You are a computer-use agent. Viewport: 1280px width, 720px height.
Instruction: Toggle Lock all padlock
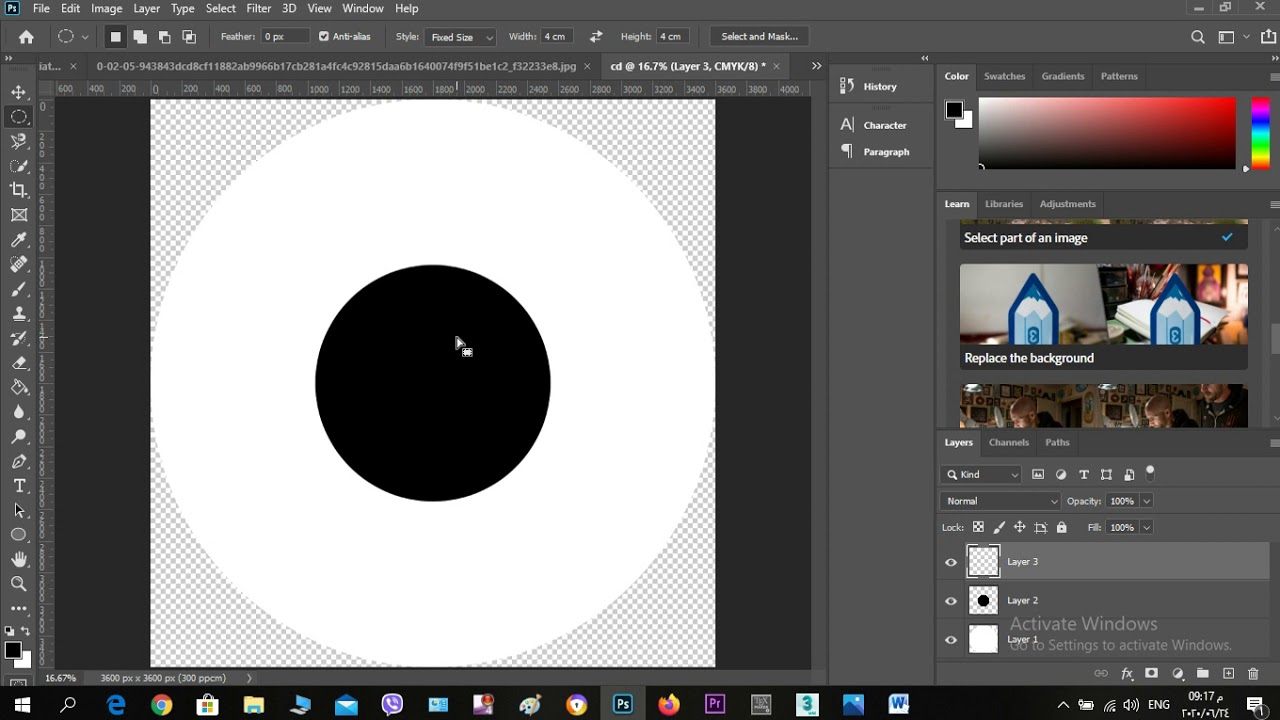click(x=1062, y=528)
